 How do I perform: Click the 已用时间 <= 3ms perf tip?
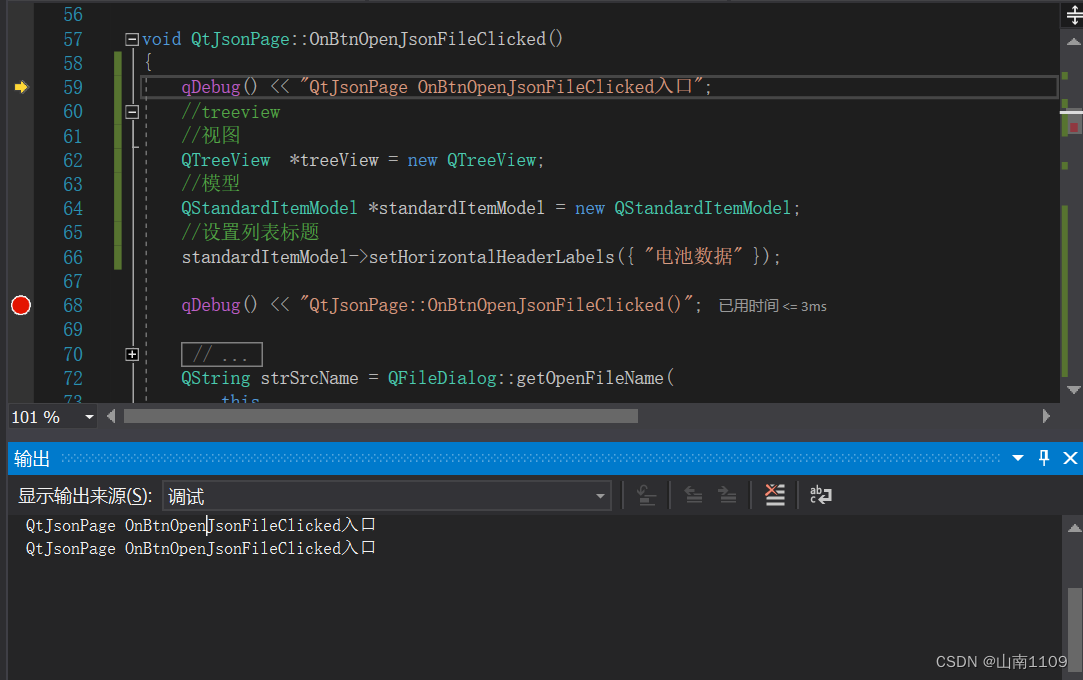tap(772, 306)
